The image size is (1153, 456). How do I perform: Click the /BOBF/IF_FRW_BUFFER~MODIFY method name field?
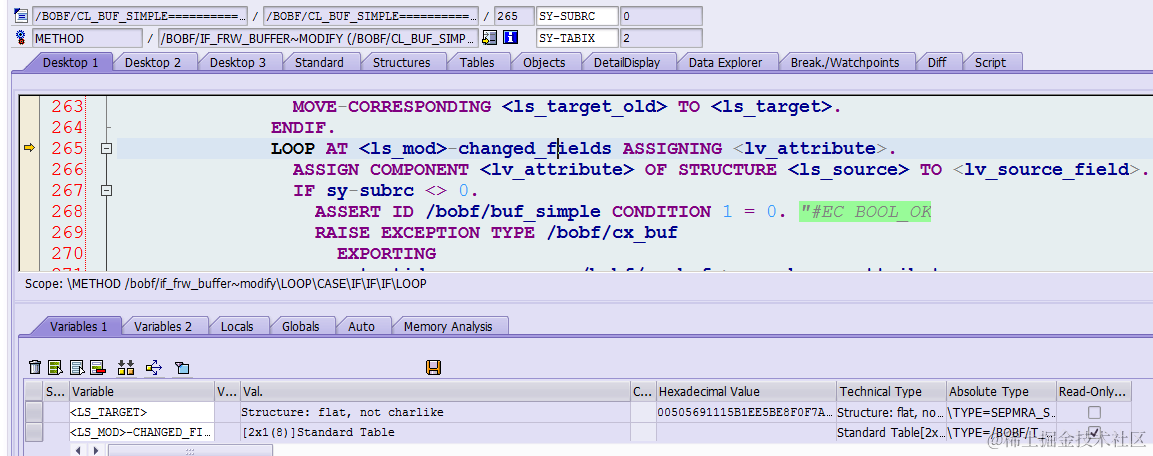tap(318, 38)
